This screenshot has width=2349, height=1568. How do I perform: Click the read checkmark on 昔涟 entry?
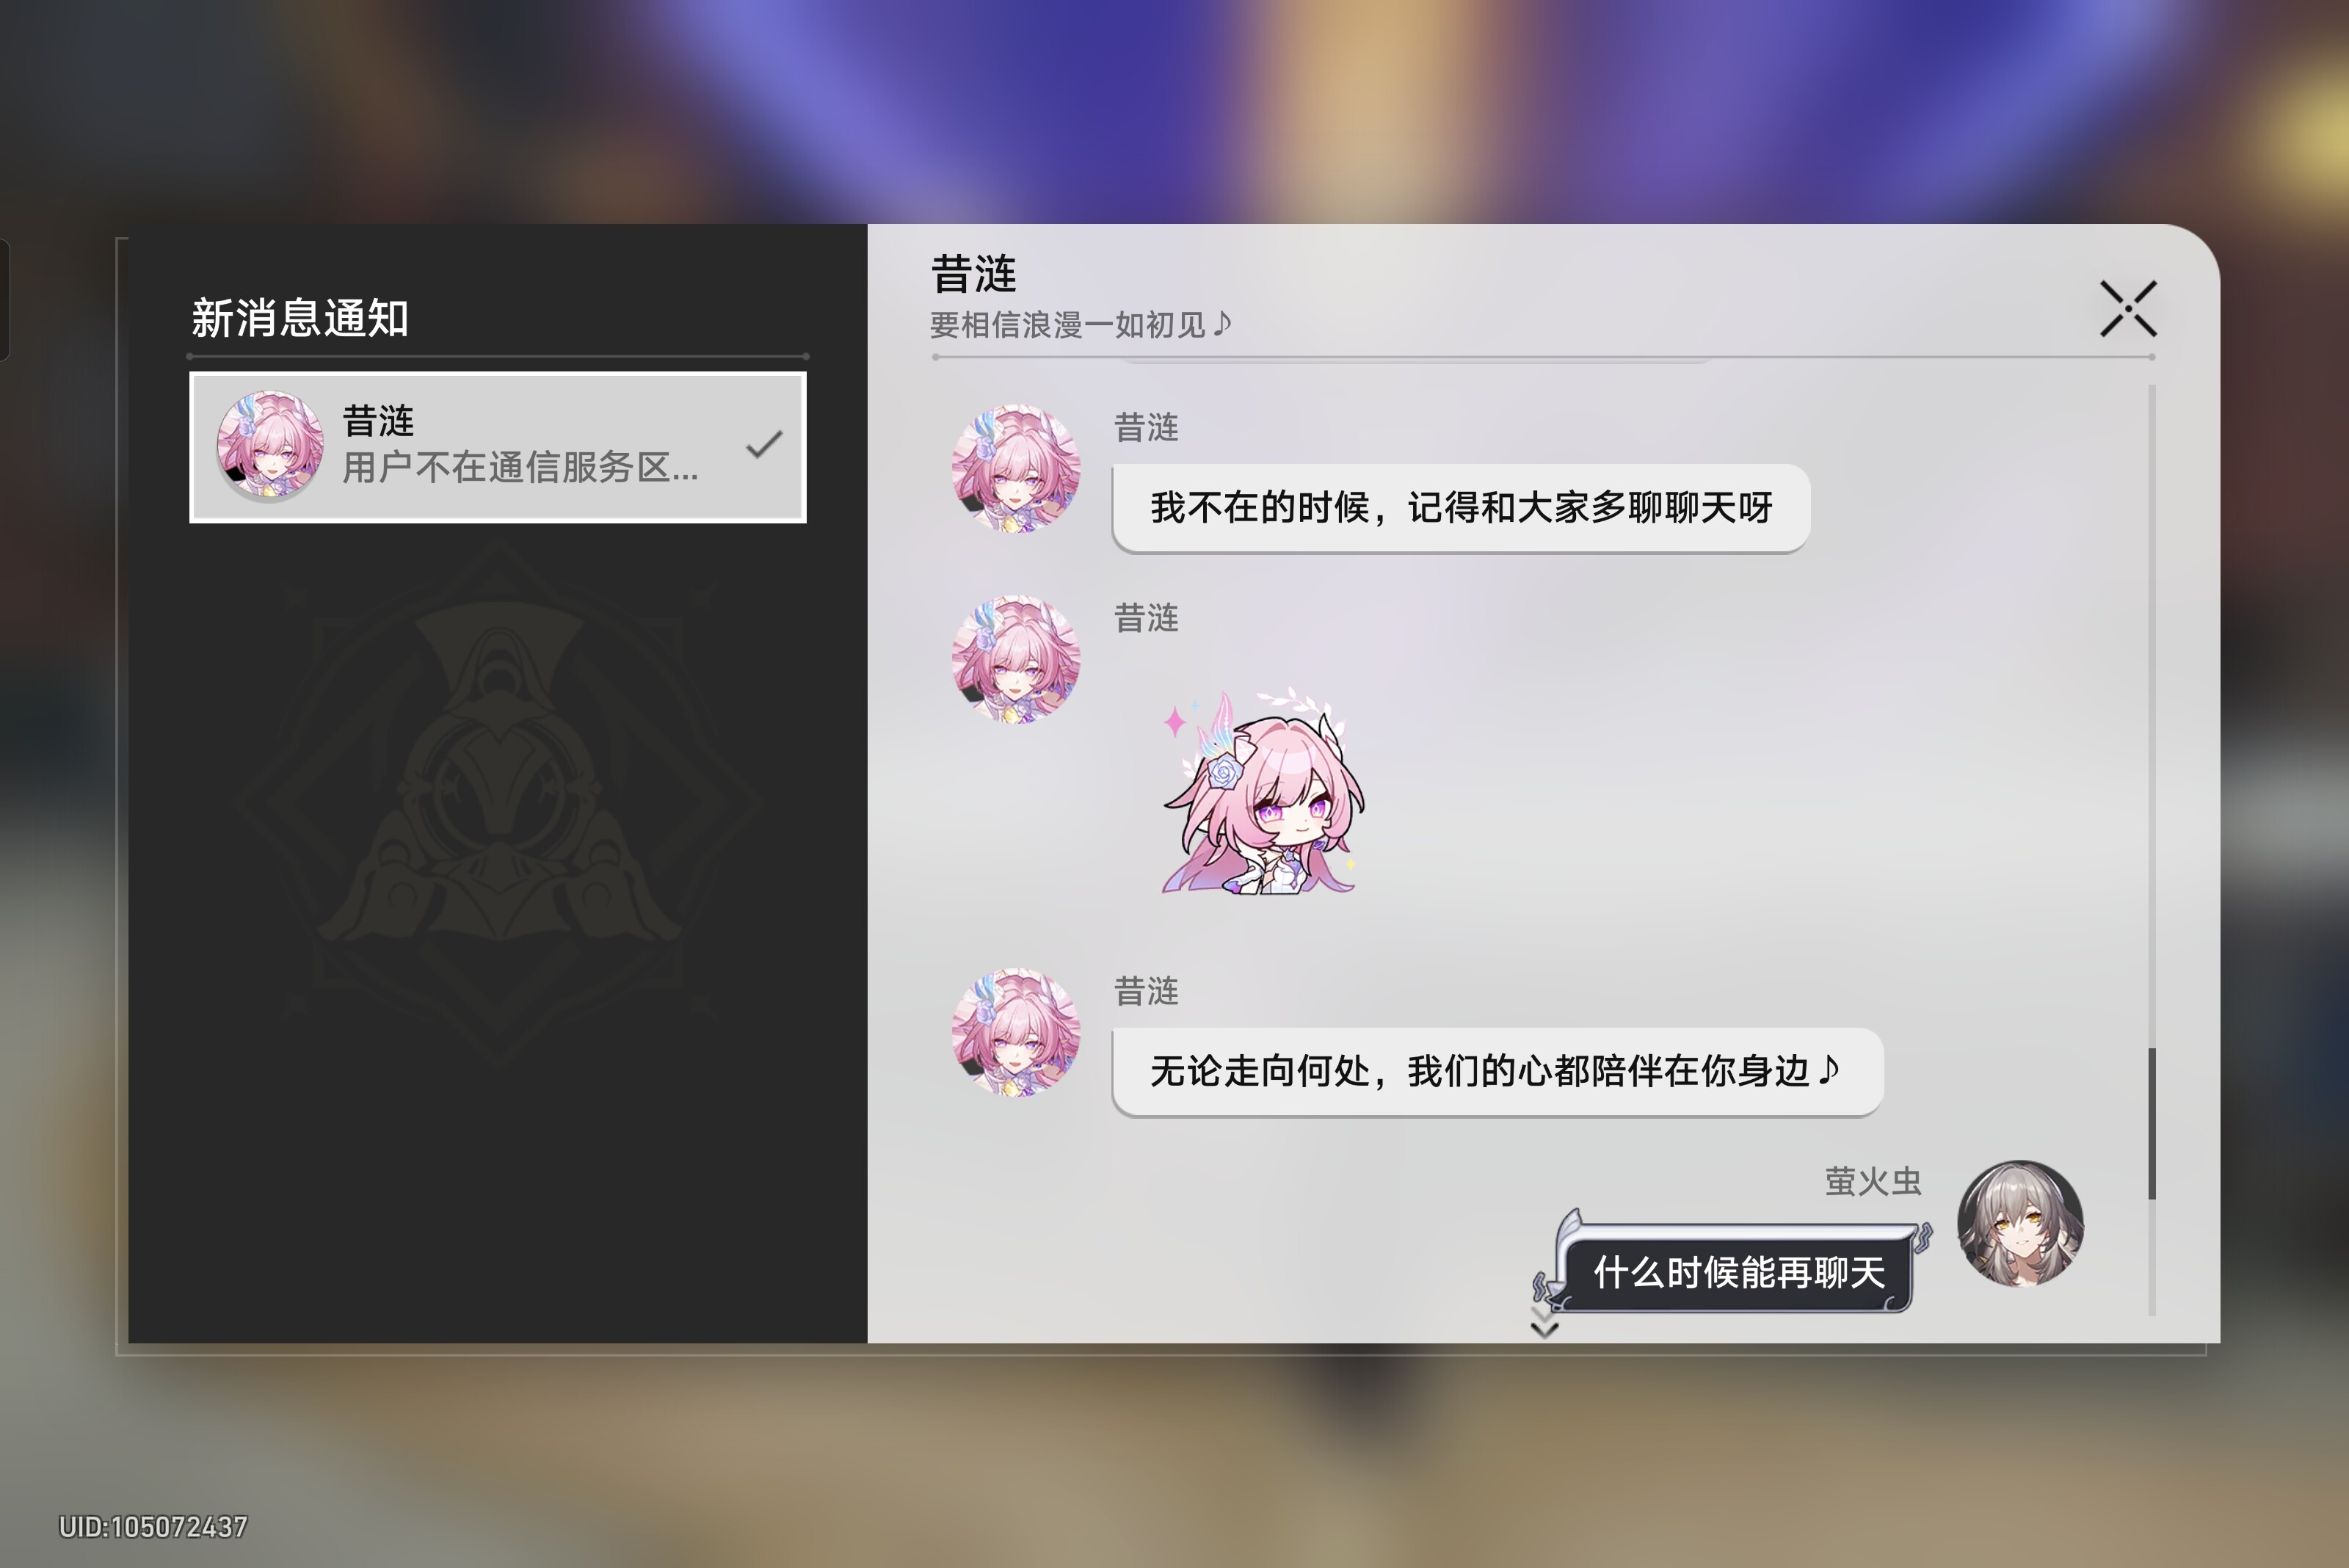764,444
